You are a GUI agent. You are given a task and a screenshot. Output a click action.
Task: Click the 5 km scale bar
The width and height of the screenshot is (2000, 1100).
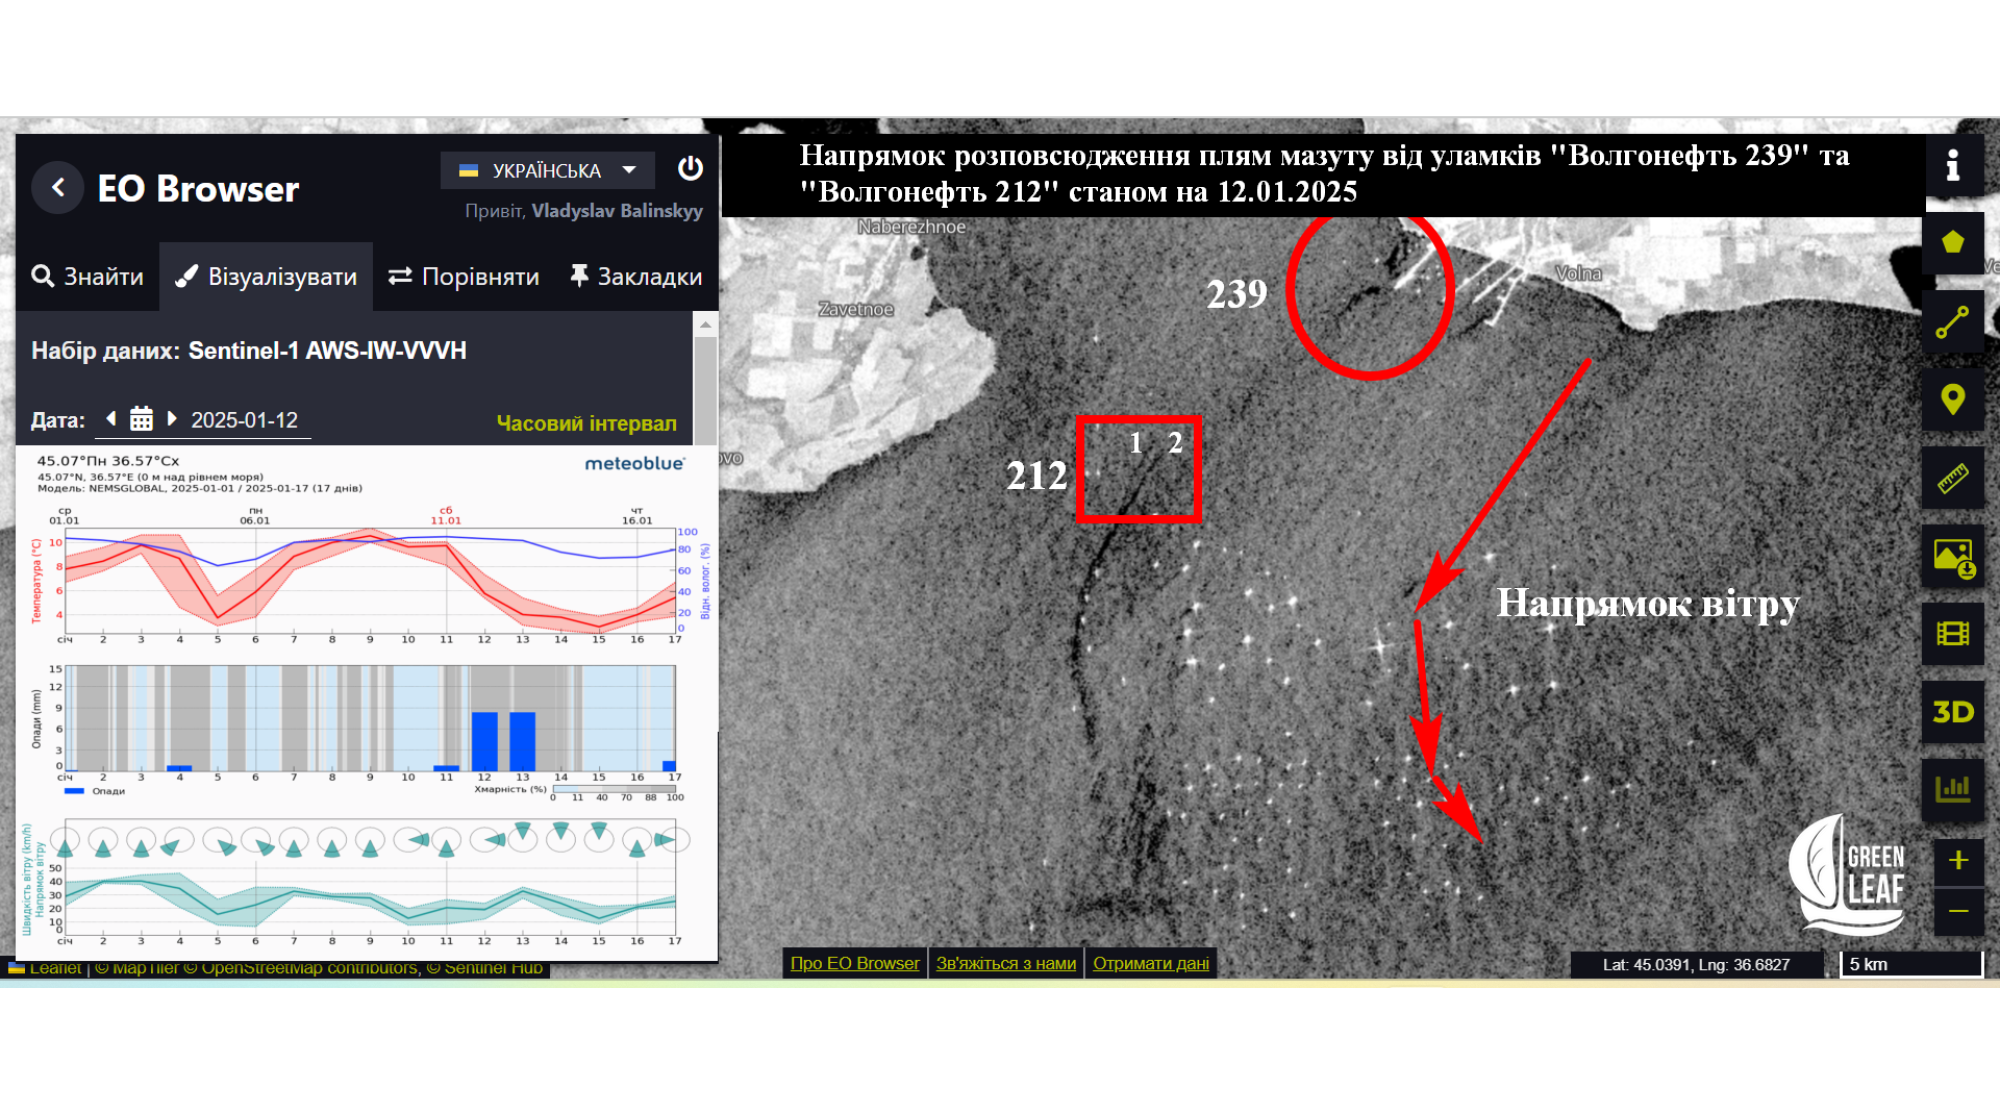click(x=1912, y=964)
